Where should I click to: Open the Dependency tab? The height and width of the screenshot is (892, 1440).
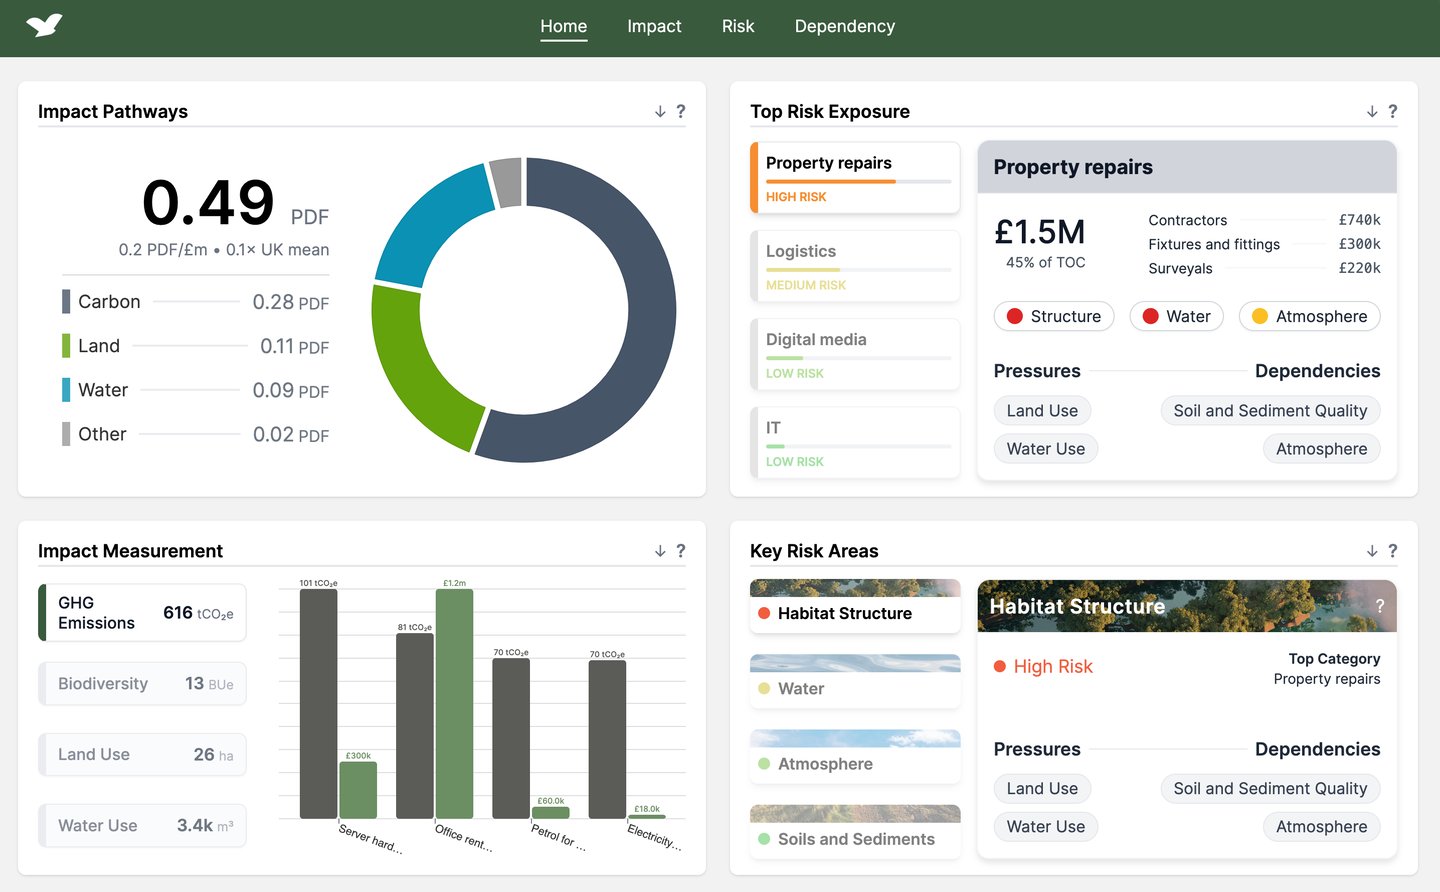coord(845,27)
